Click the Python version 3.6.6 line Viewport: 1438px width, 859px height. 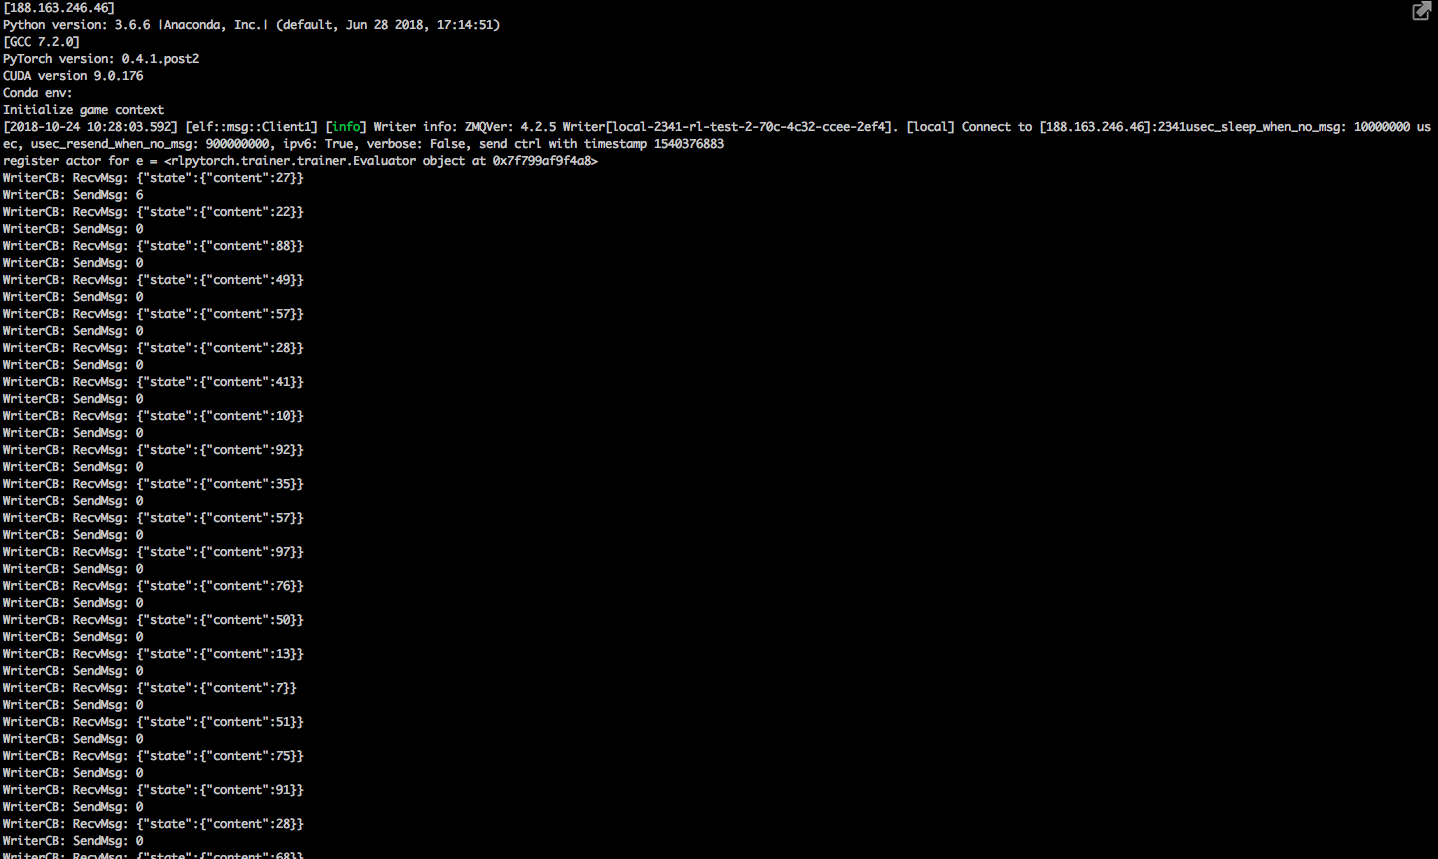(251, 25)
